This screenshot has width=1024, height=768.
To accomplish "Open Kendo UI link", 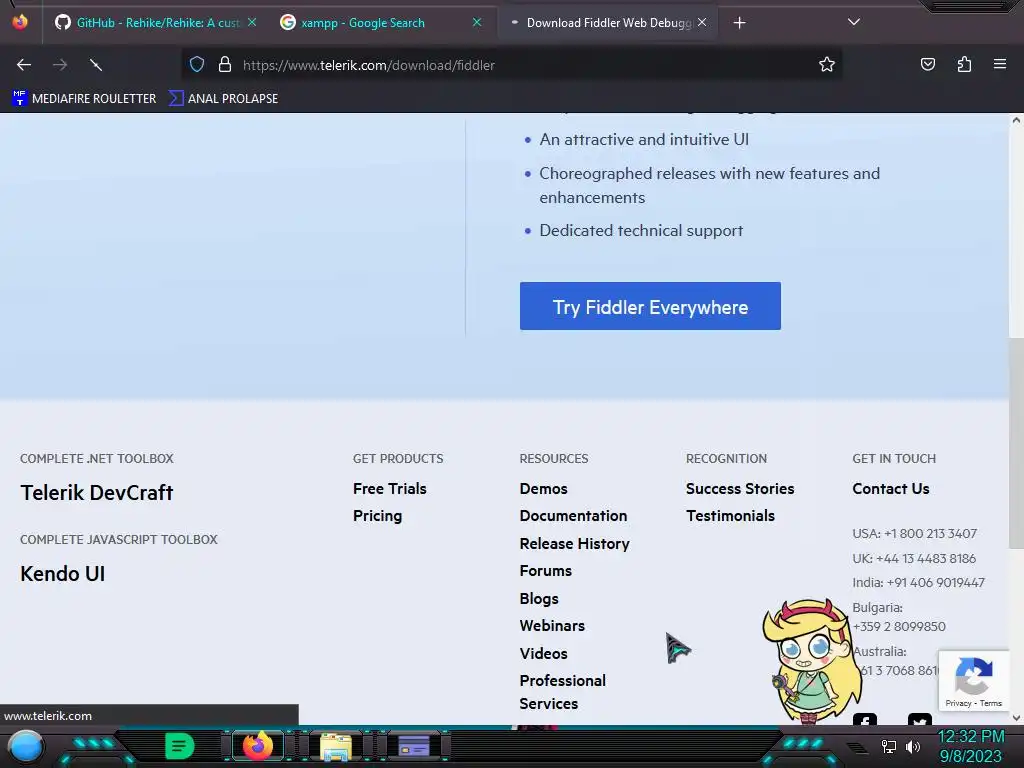I will (63, 573).
